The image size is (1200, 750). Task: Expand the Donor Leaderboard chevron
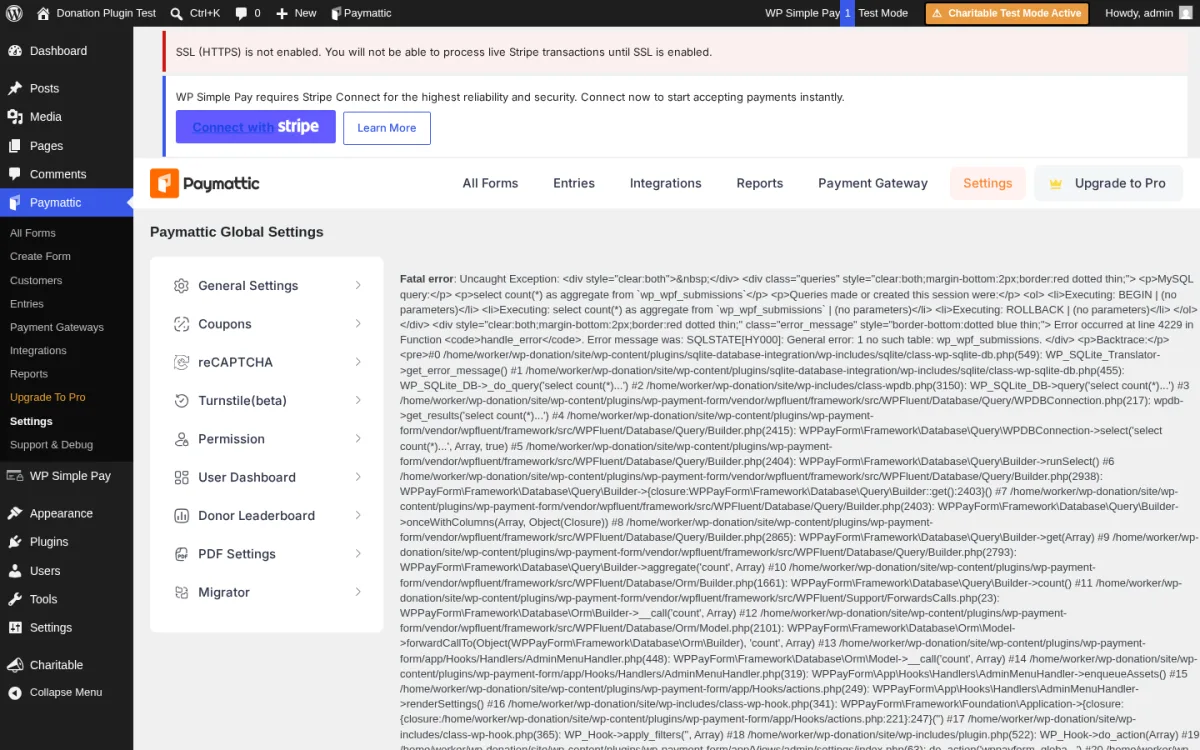[x=358, y=516]
